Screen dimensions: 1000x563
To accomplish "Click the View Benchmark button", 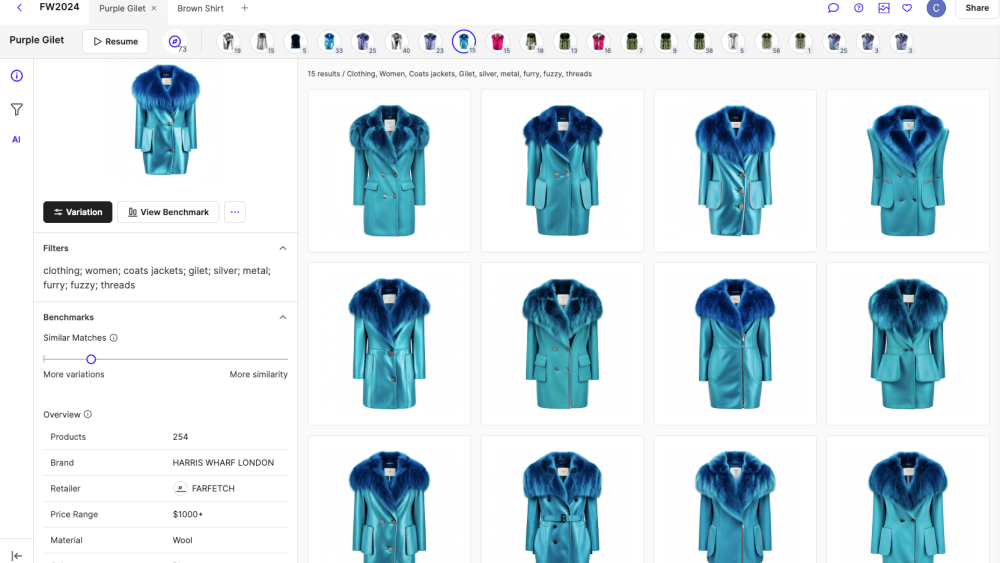I will (x=168, y=212).
